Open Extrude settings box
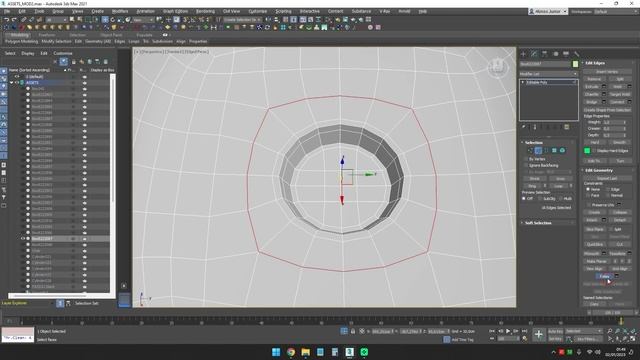 [x=604, y=87]
